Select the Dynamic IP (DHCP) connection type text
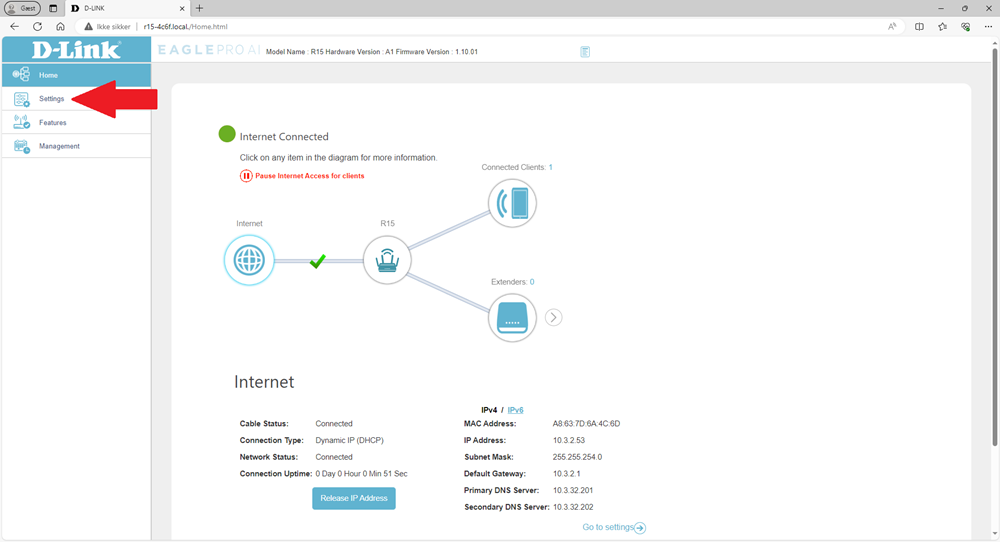The width and height of the screenshot is (1000, 542). 349,440
